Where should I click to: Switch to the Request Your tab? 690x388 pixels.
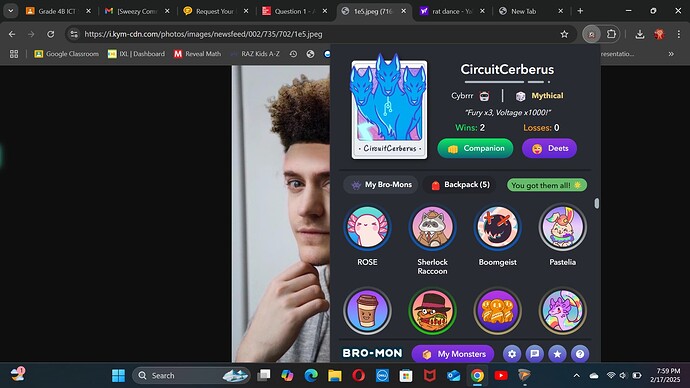click(216, 11)
